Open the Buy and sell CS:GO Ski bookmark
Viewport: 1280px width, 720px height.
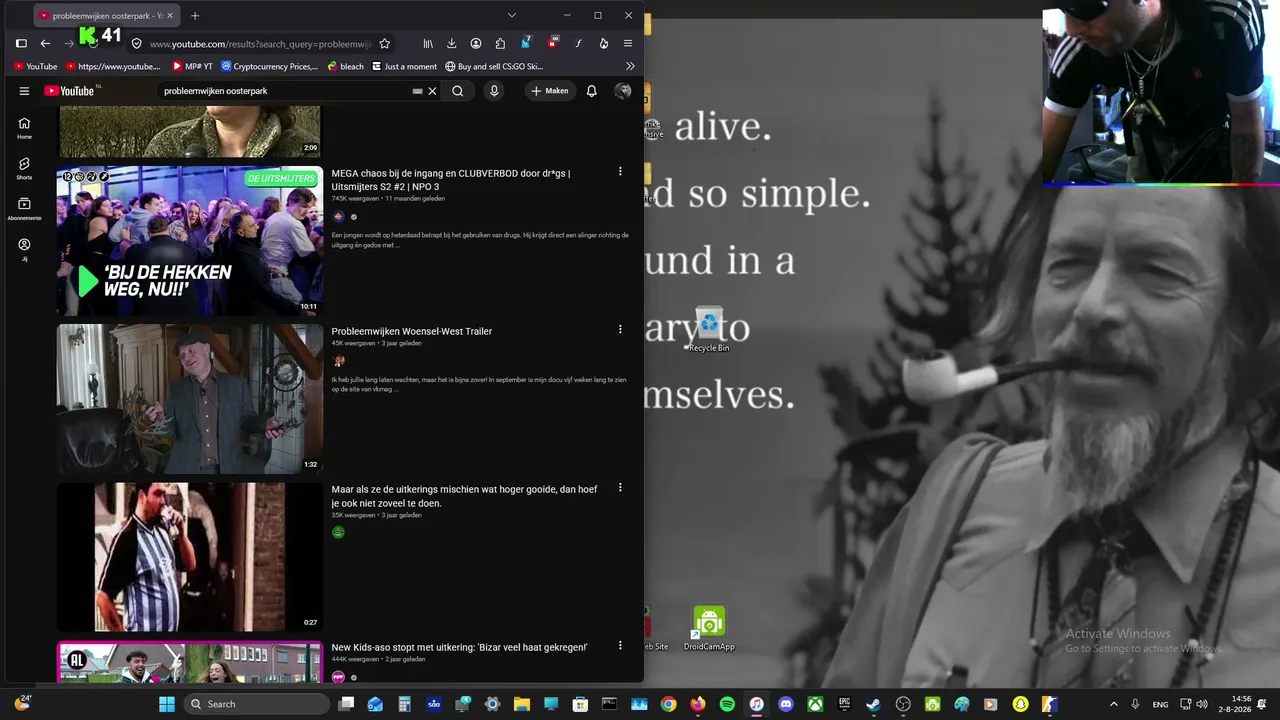click(494, 67)
